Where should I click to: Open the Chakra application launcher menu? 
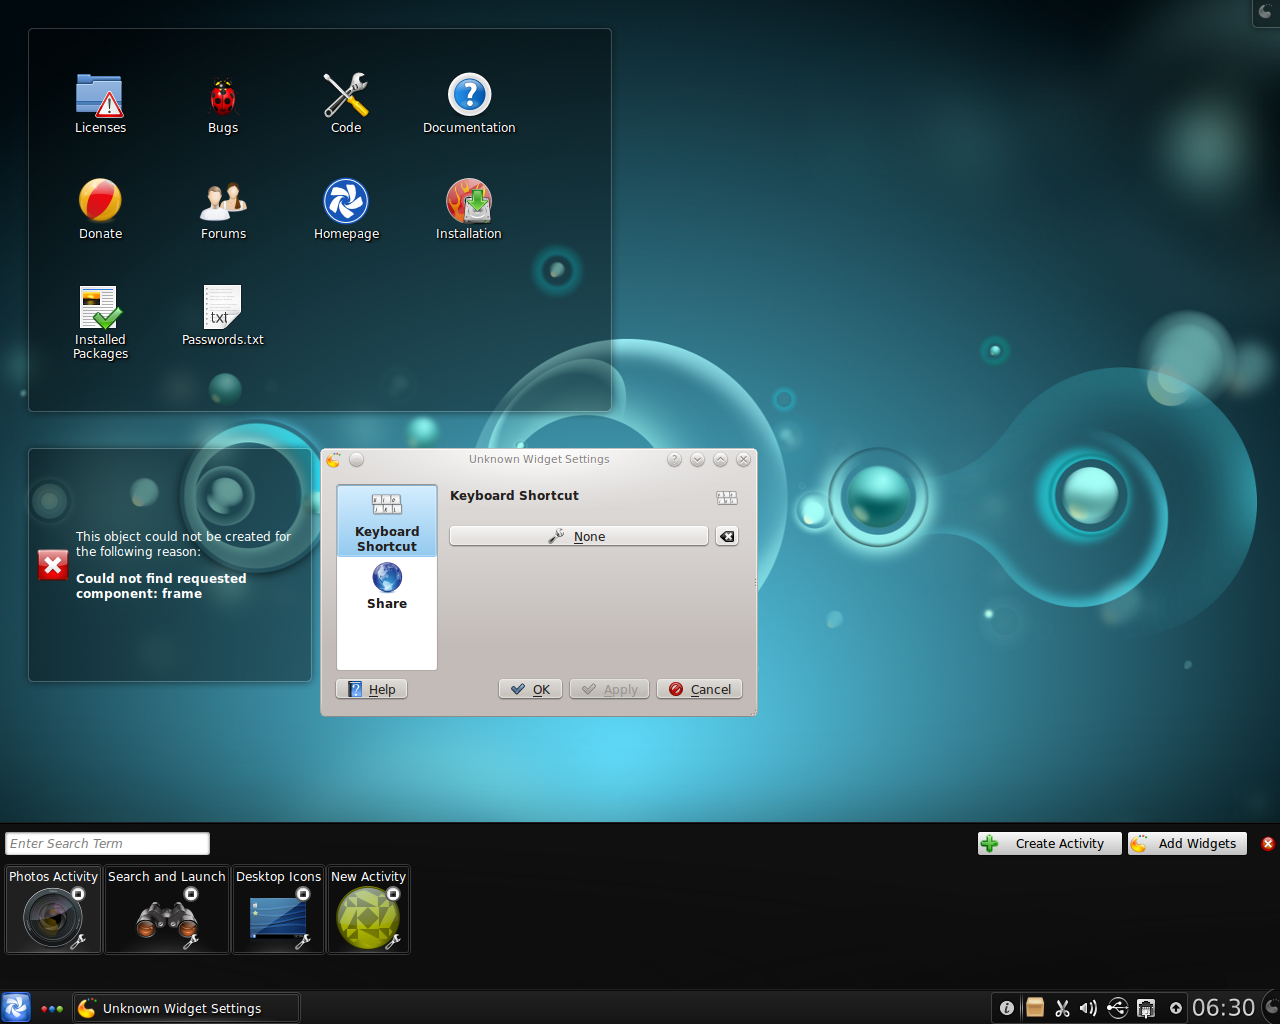(16, 1007)
